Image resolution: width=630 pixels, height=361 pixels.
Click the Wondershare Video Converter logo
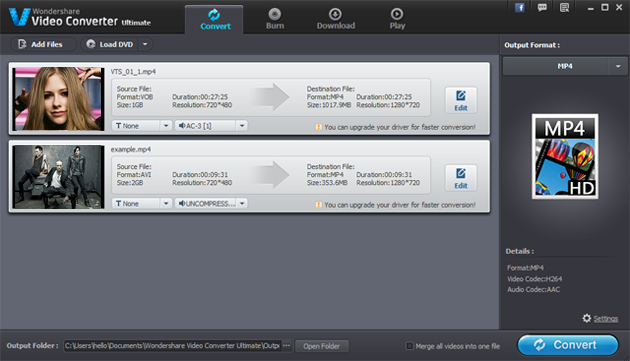pyautogui.click(x=80, y=17)
